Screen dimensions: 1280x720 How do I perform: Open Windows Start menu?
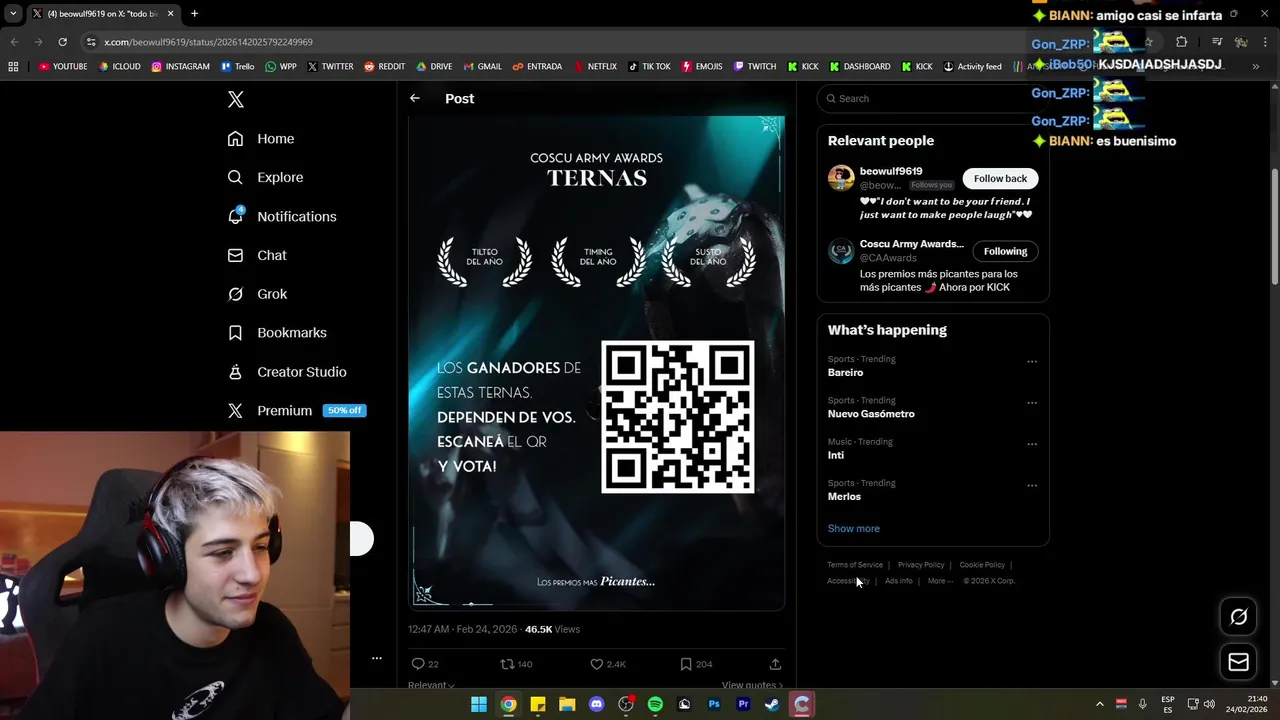479,704
